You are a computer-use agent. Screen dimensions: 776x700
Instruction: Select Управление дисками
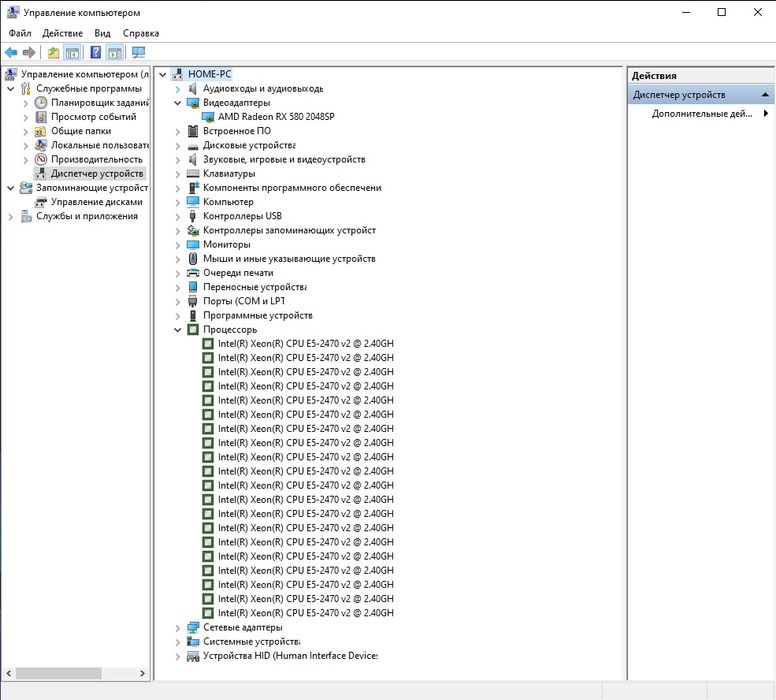97,202
